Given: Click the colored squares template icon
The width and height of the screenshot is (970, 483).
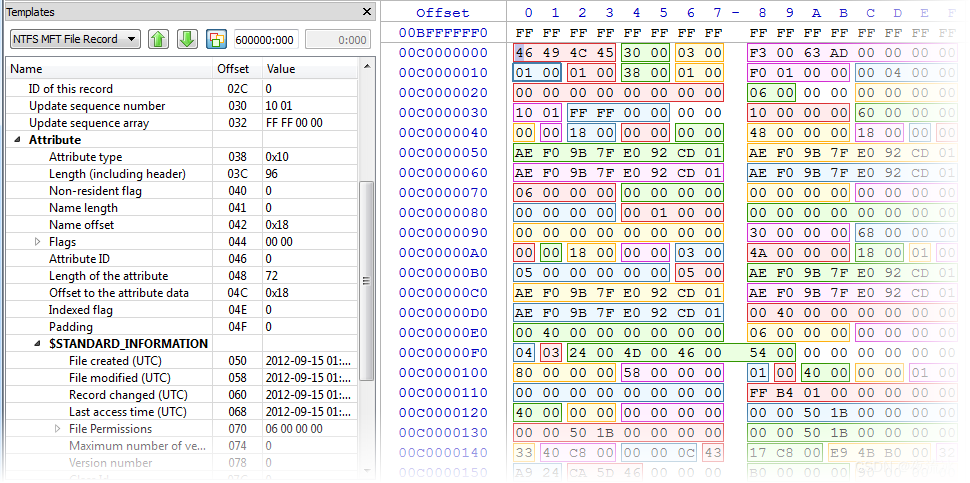Looking at the screenshot, I should coord(216,40).
